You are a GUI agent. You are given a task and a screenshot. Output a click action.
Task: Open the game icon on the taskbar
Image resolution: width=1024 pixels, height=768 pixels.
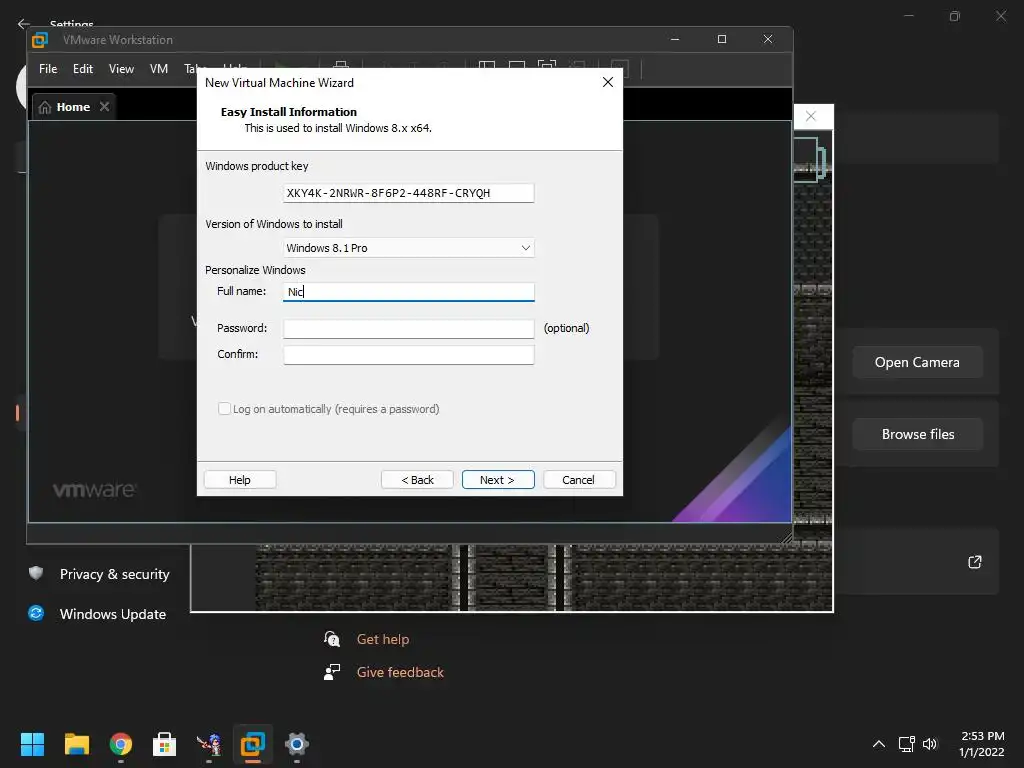pyautogui.click(x=209, y=744)
